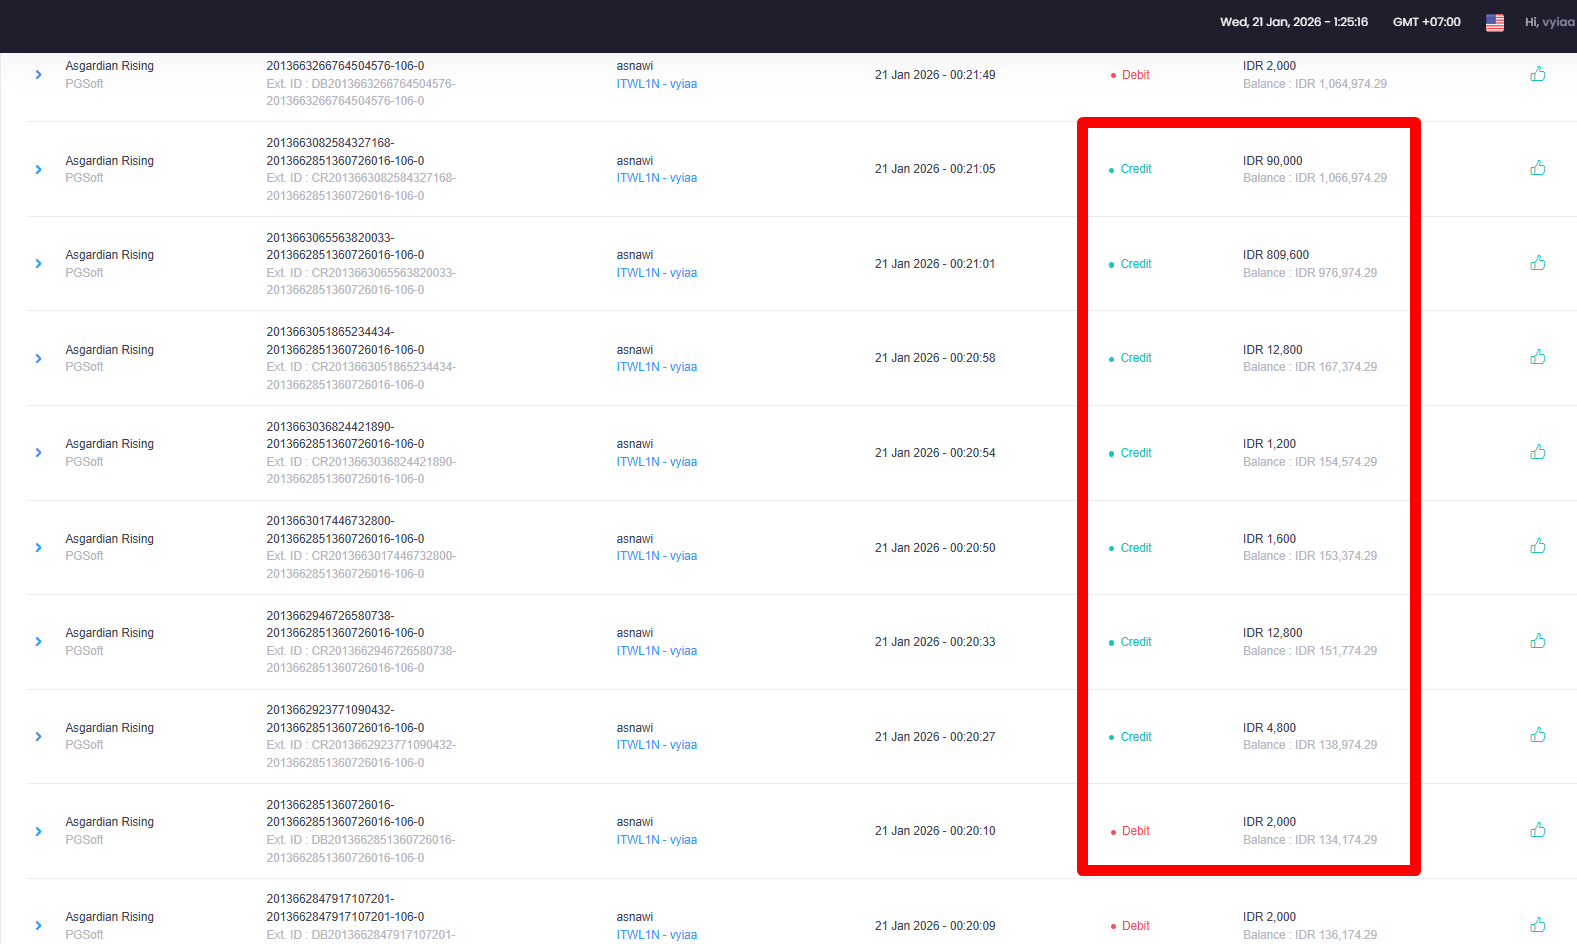
Task: Click the GMT +07:00 timezone label
Action: tap(1427, 22)
